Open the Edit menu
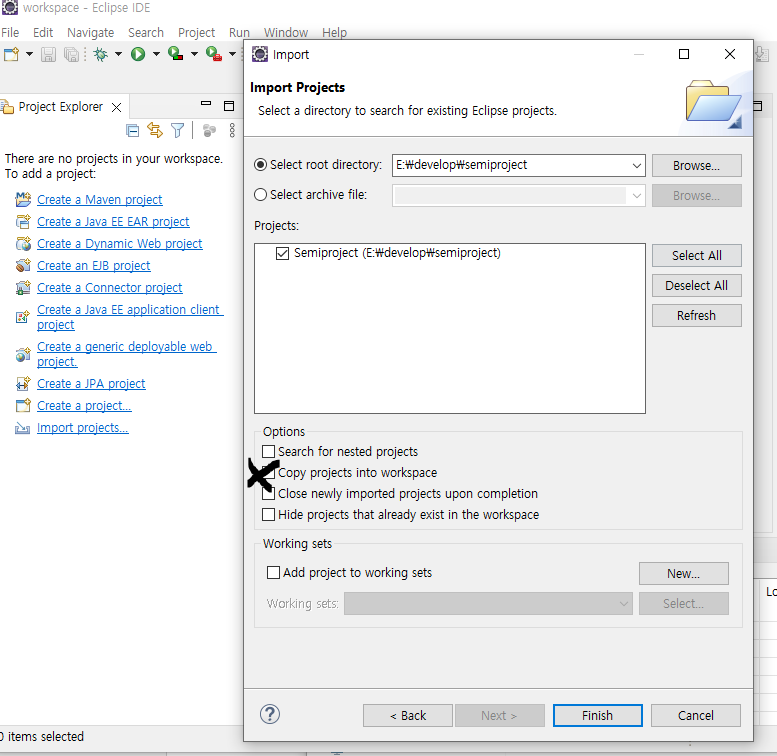This screenshot has width=777, height=756. click(43, 33)
